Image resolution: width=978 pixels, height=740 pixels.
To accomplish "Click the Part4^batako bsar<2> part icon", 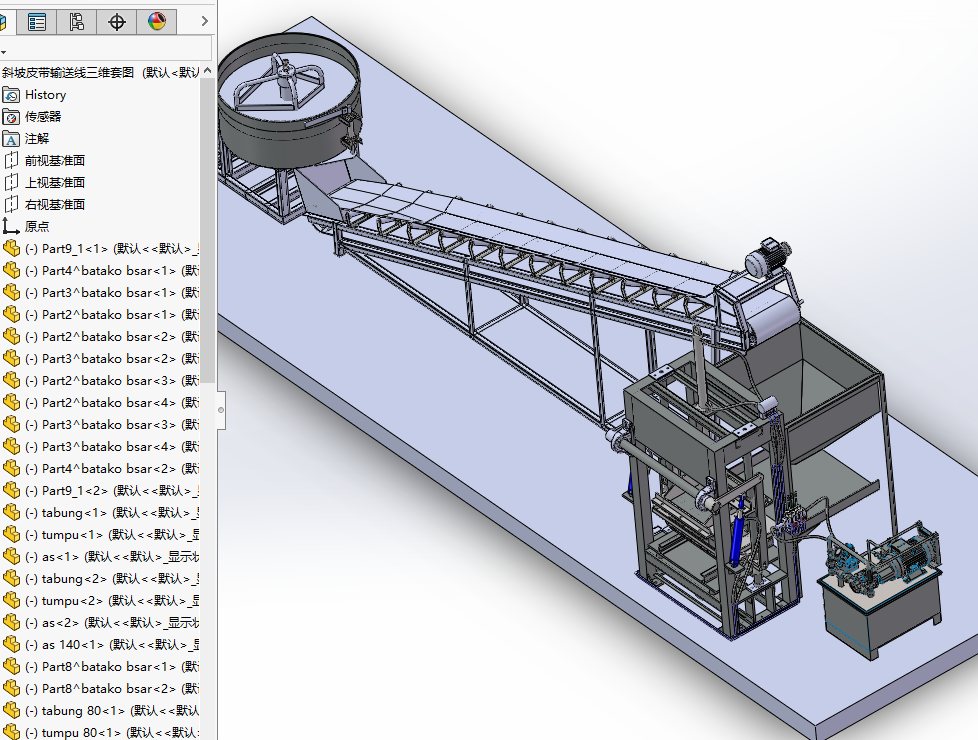I will pos(11,468).
